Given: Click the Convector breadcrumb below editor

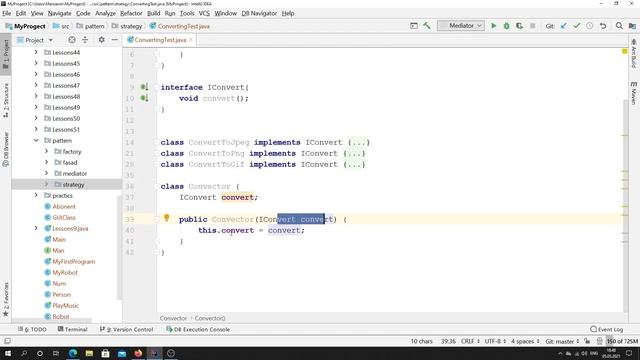Looking at the screenshot, I should [x=173, y=318].
